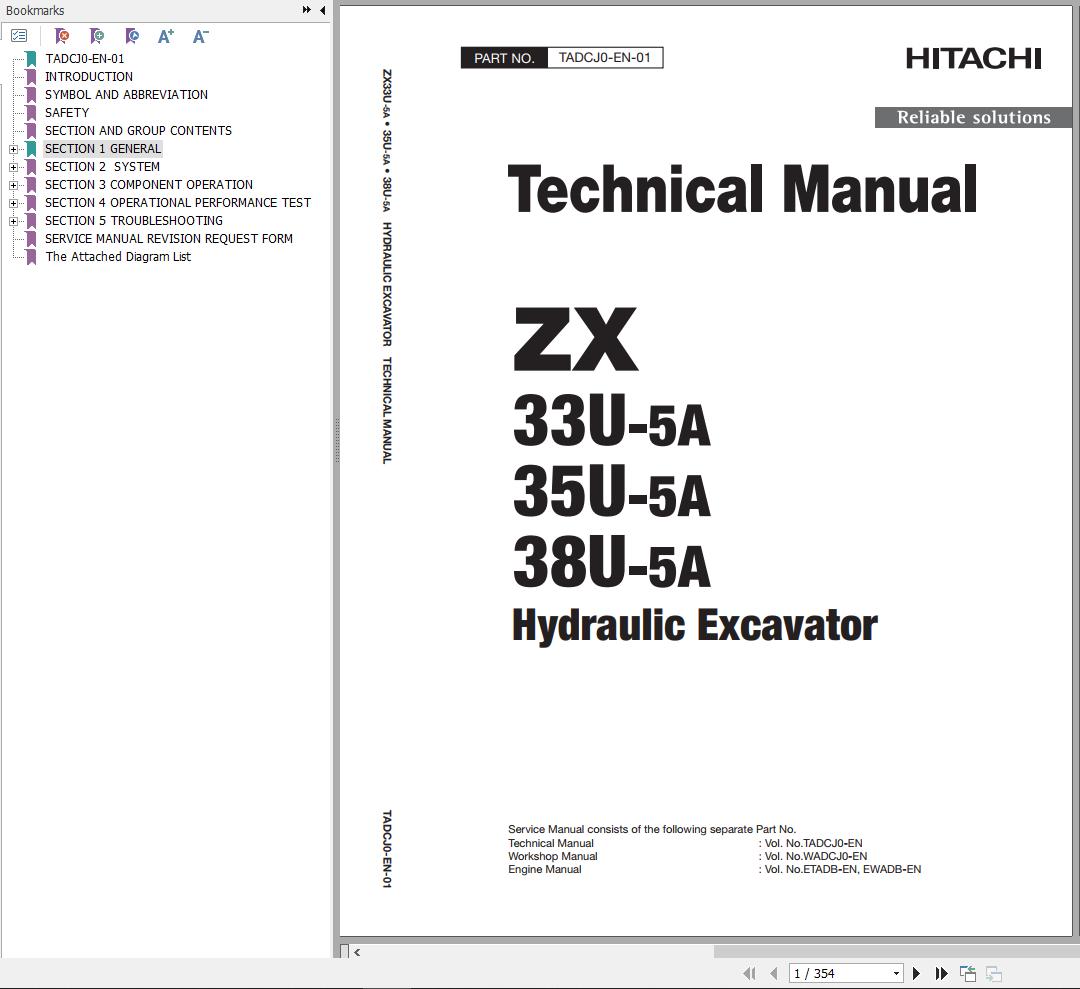Click the set bookmark destination icon

(132, 36)
